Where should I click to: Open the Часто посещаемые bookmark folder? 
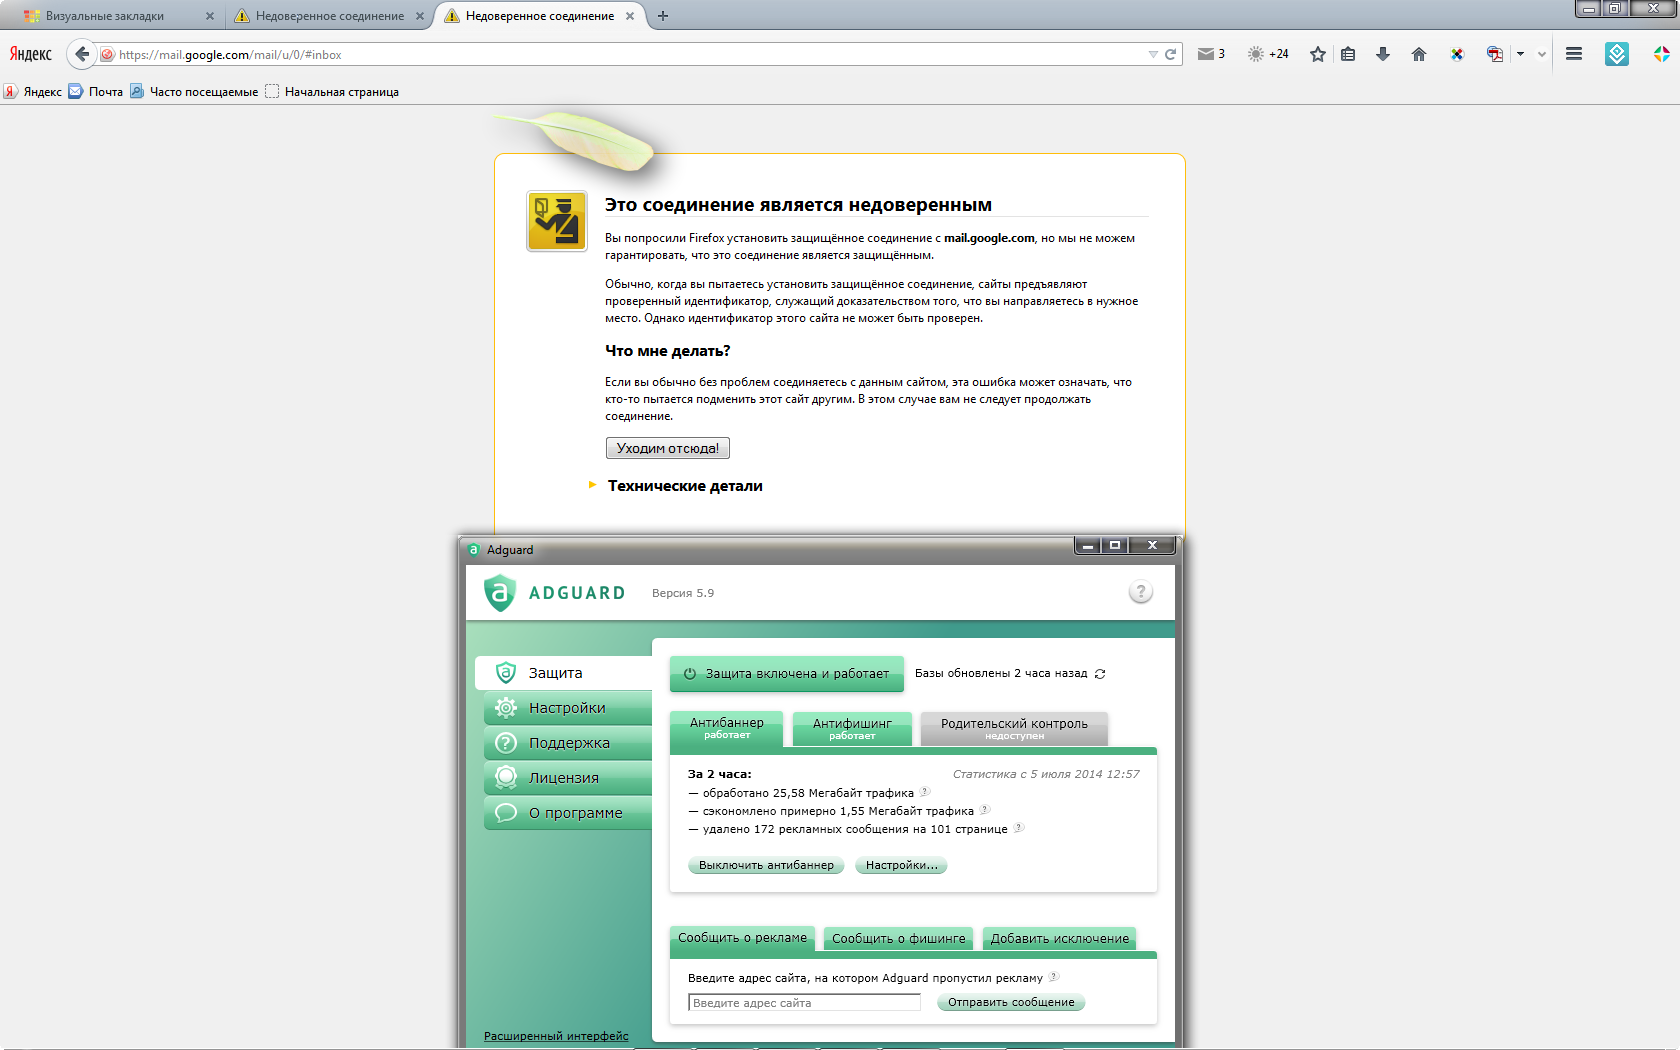194,92
